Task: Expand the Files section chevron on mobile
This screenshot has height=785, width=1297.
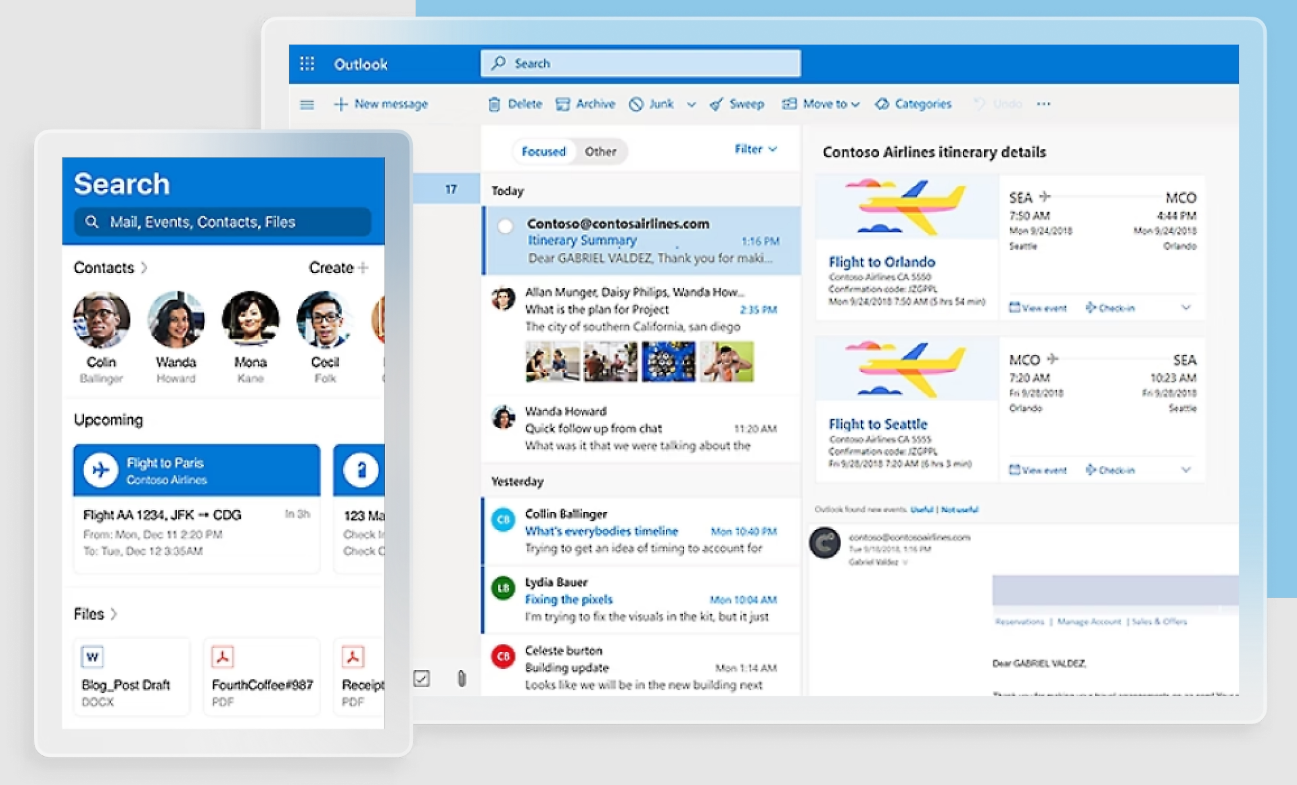Action: tap(114, 614)
